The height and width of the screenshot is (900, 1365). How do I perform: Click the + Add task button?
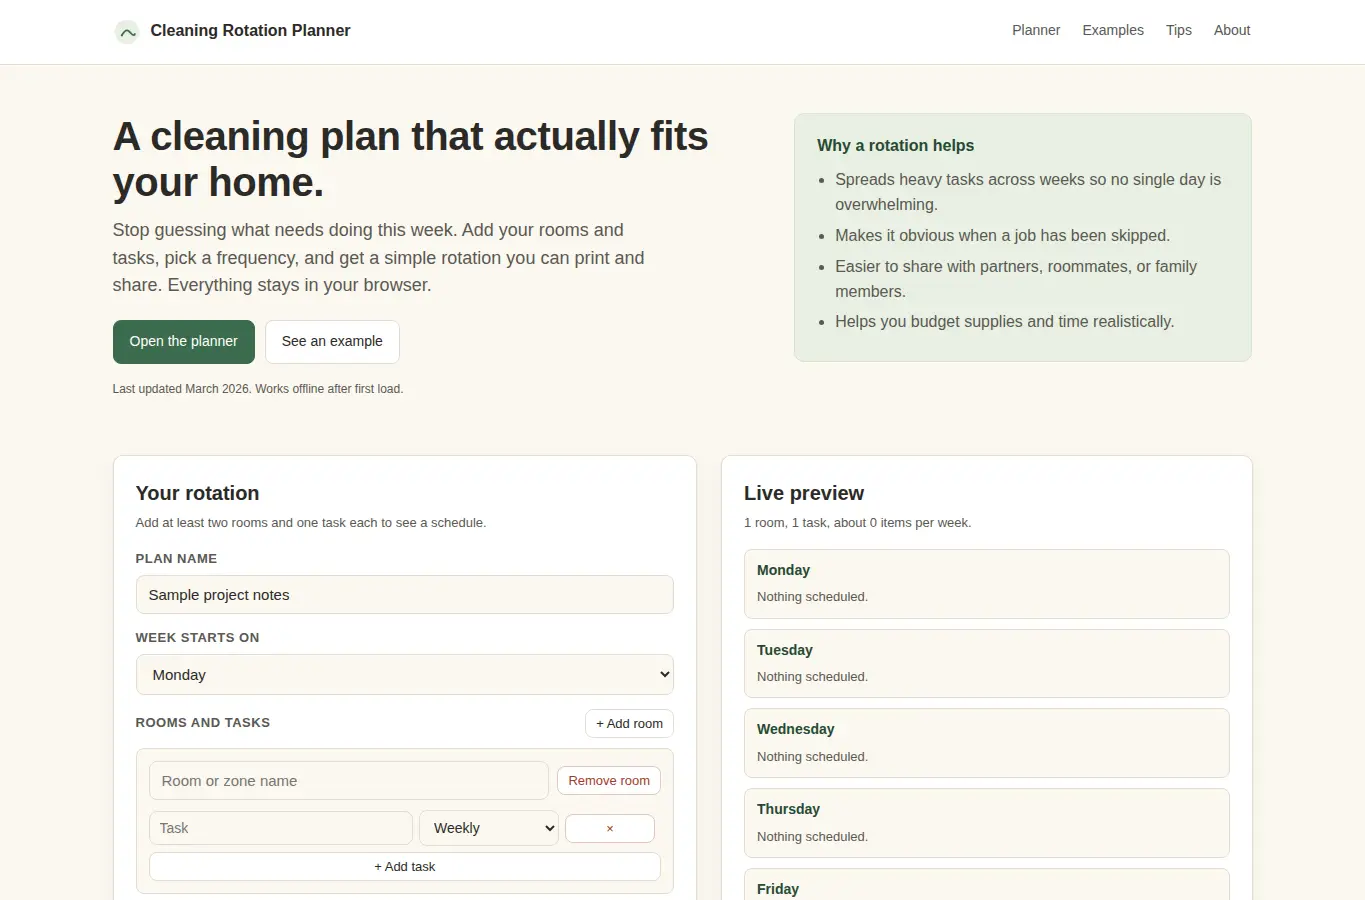click(405, 866)
